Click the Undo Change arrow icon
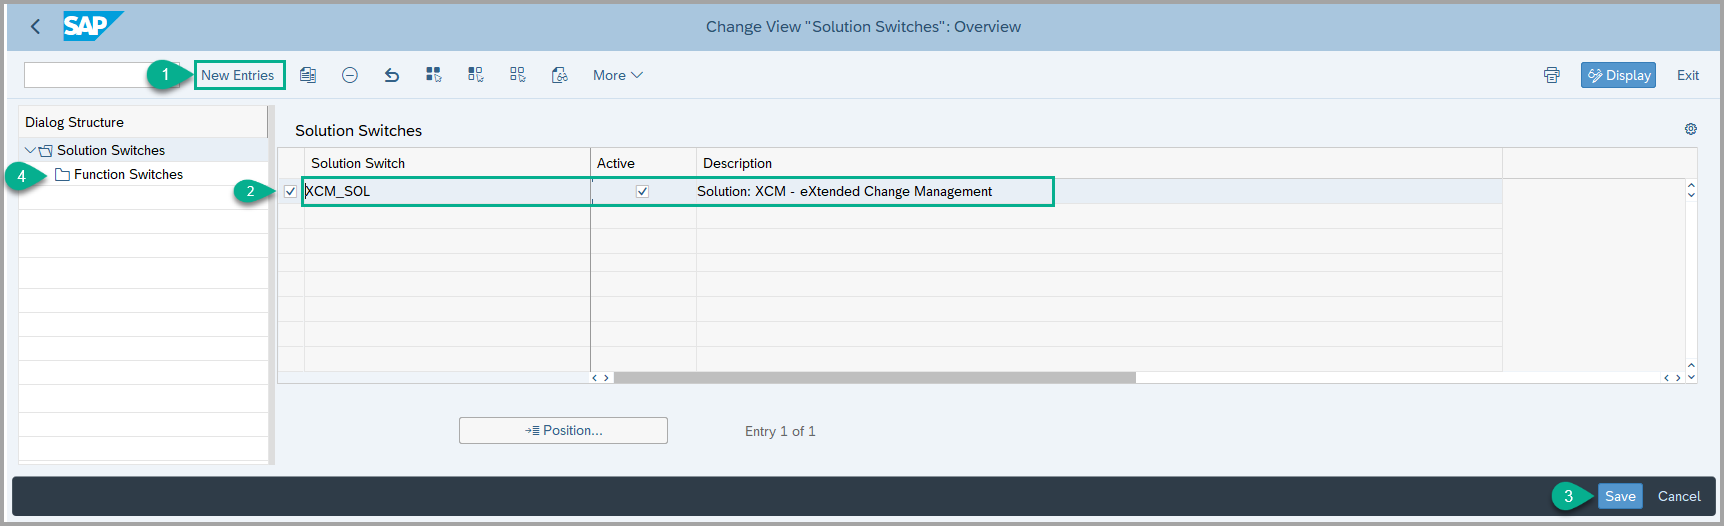1724x526 pixels. click(x=392, y=75)
